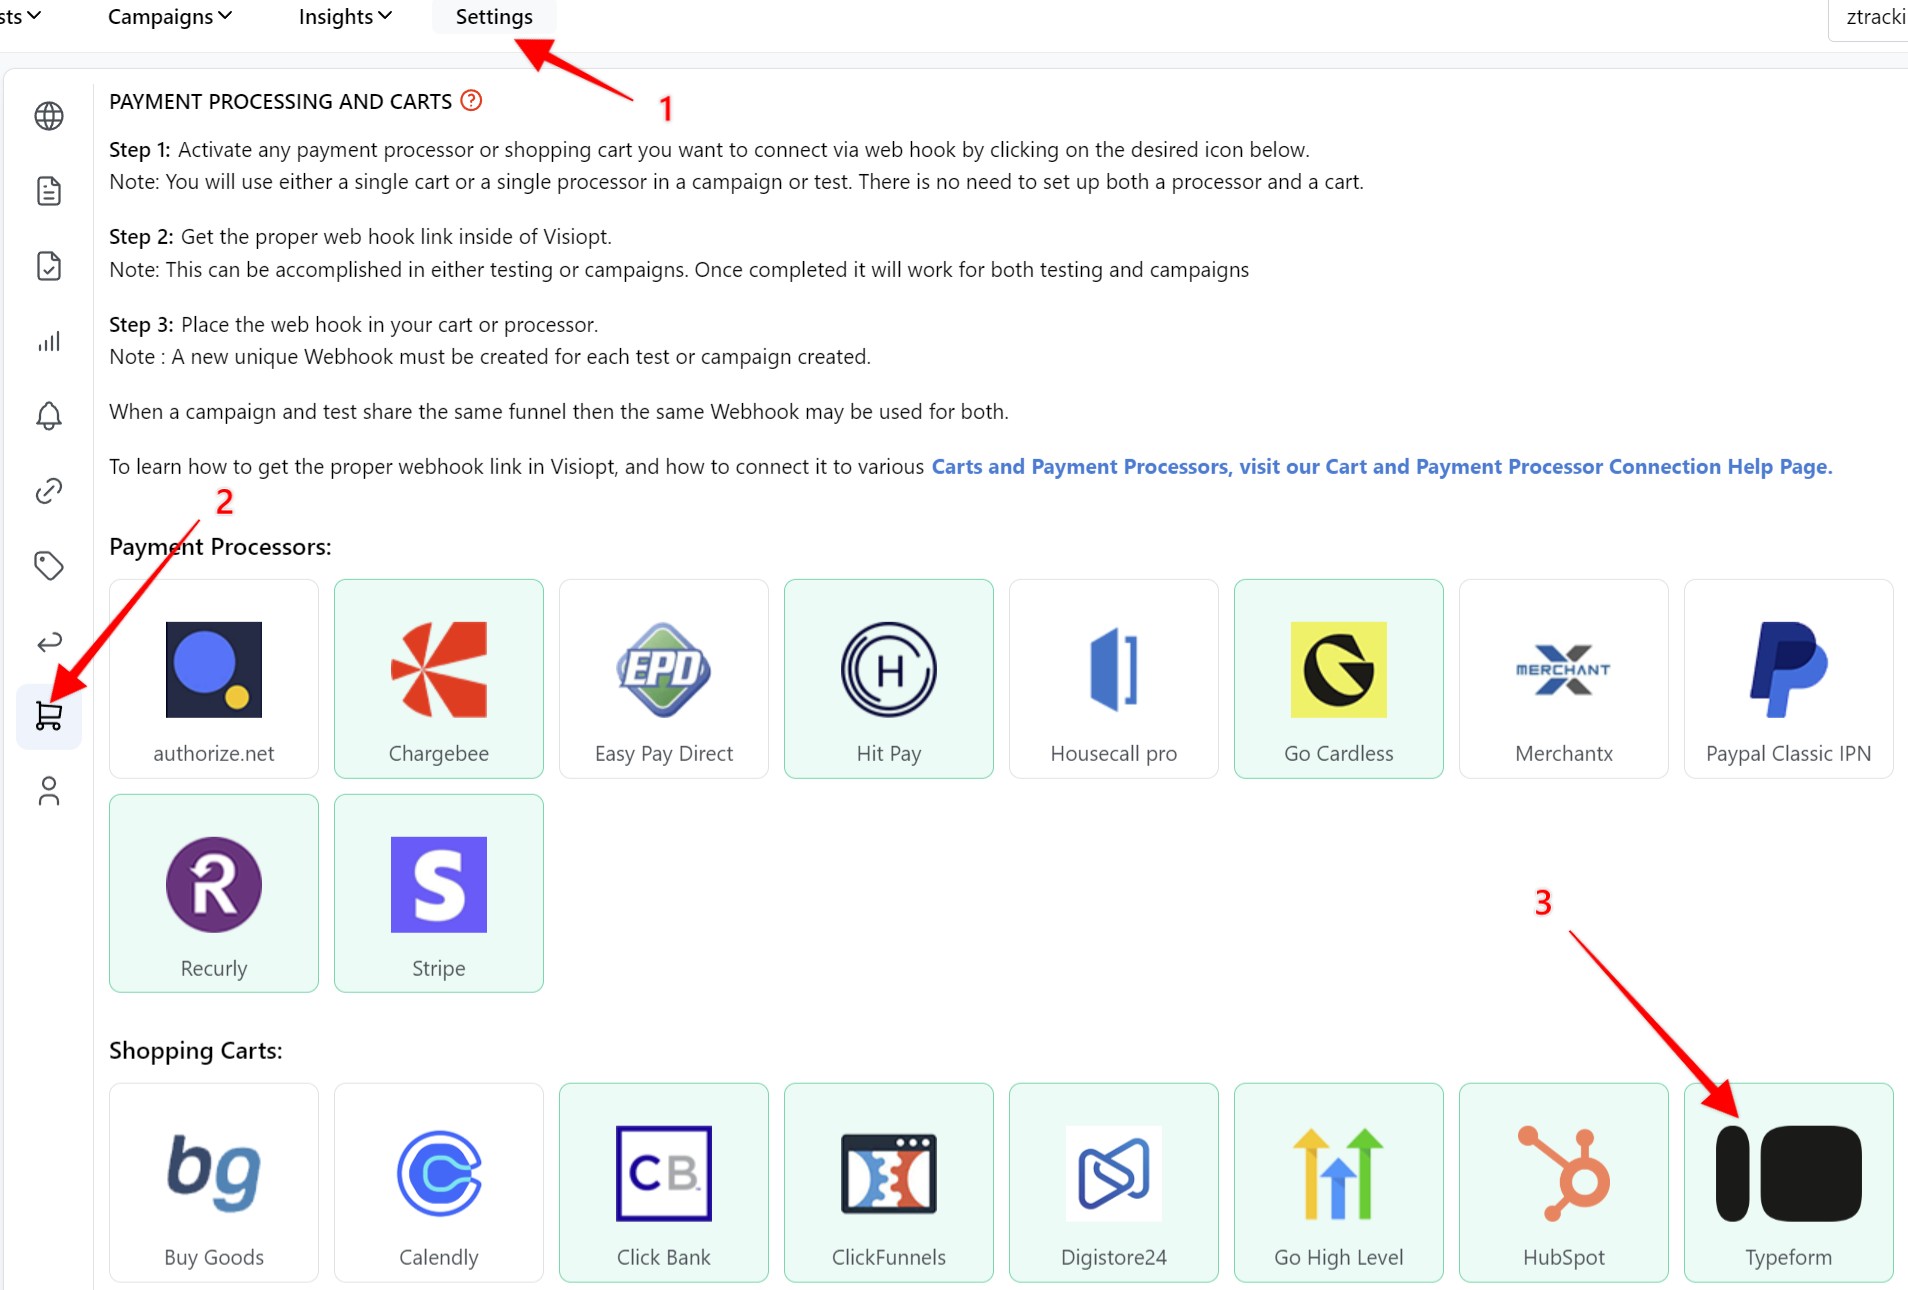
Task: Select the Go High Level cart
Action: point(1339,1183)
